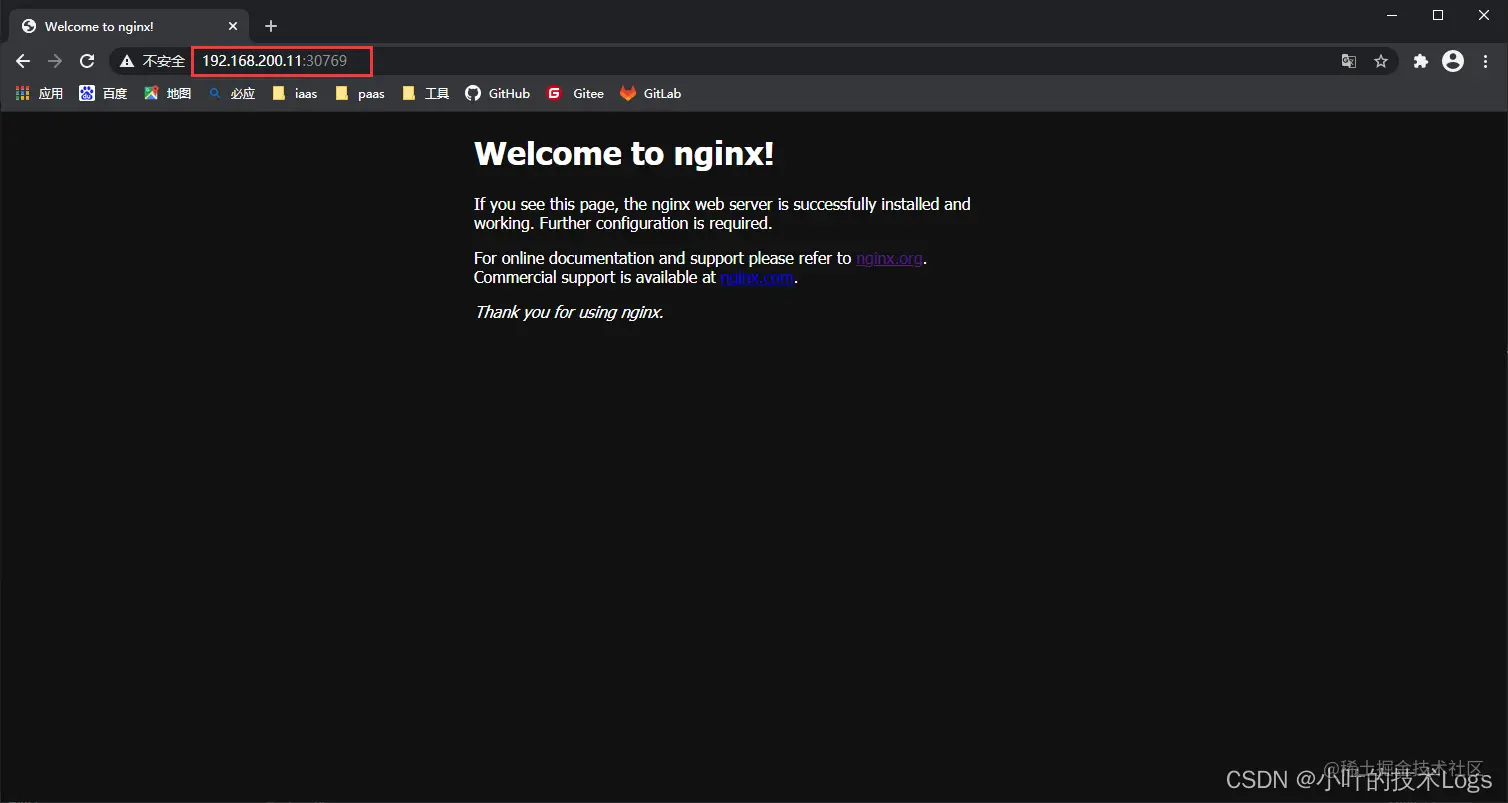
Task: Go back to the previous page
Action: pyautogui.click(x=23, y=61)
